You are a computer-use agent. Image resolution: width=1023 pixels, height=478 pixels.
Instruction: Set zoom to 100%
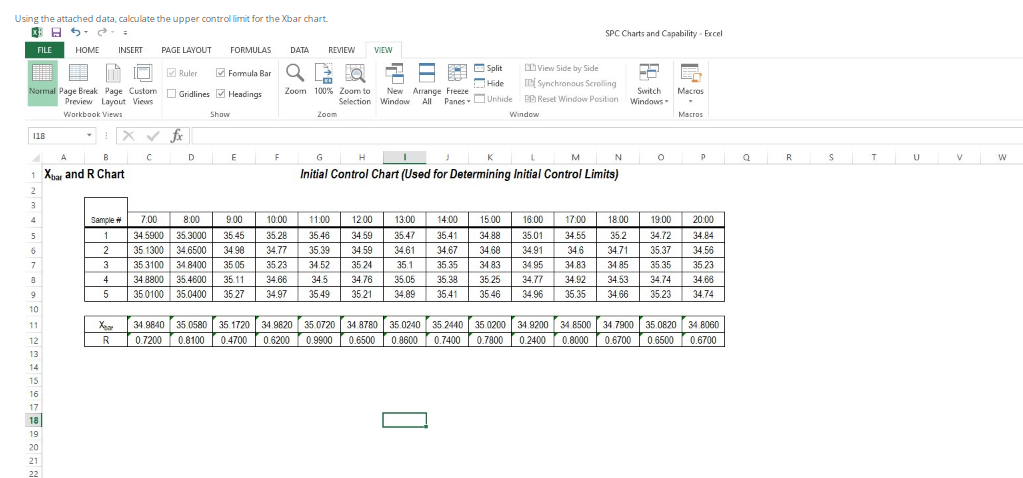[x=324, y=79]
